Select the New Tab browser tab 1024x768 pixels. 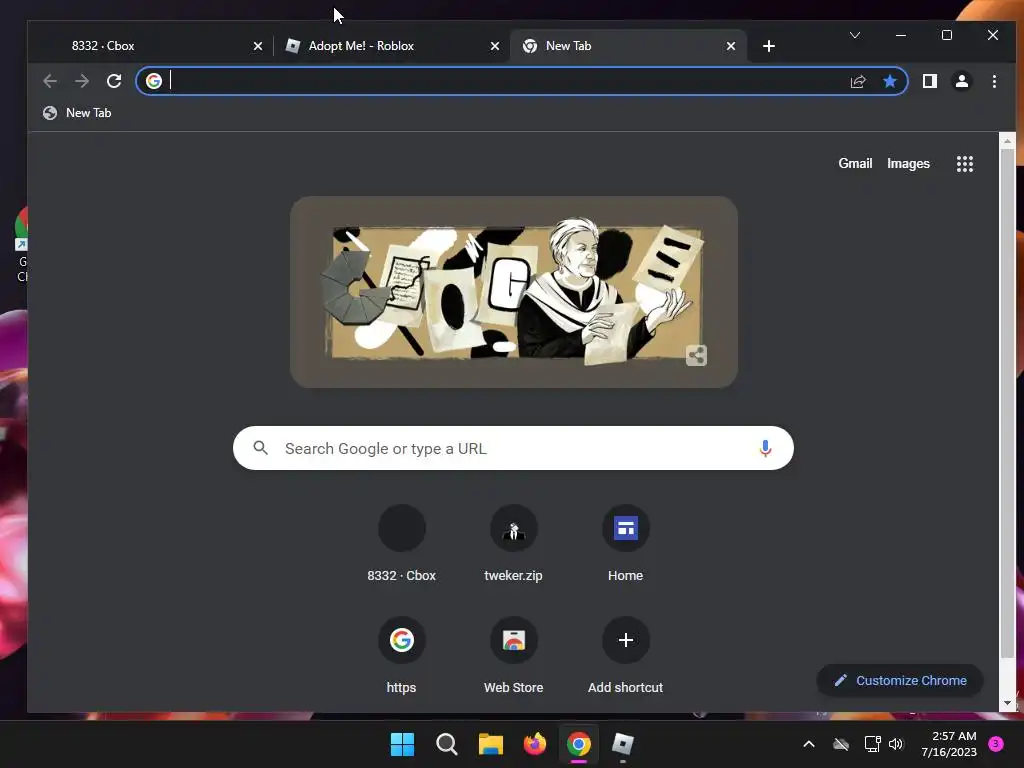tap(627, 46)
